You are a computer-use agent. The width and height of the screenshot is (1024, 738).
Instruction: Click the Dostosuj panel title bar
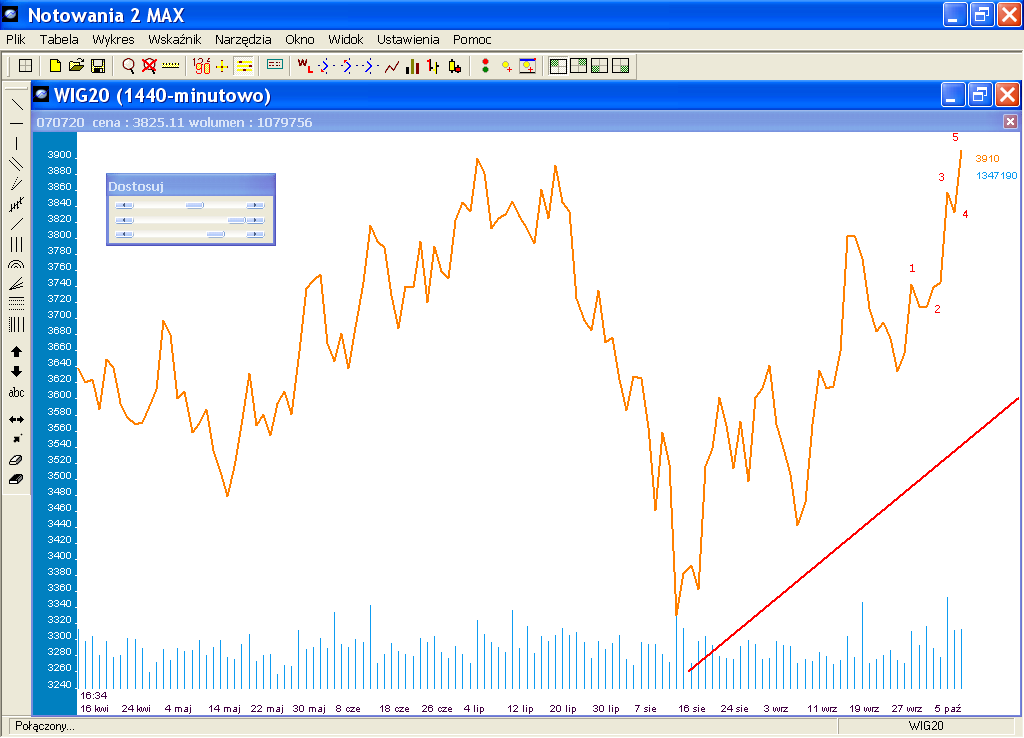191,186
